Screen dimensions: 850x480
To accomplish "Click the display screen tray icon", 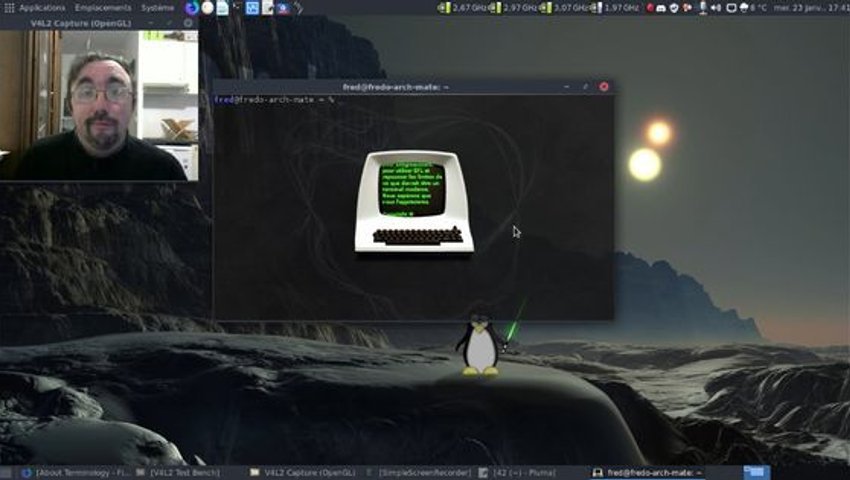I will [x=731, y=8].
